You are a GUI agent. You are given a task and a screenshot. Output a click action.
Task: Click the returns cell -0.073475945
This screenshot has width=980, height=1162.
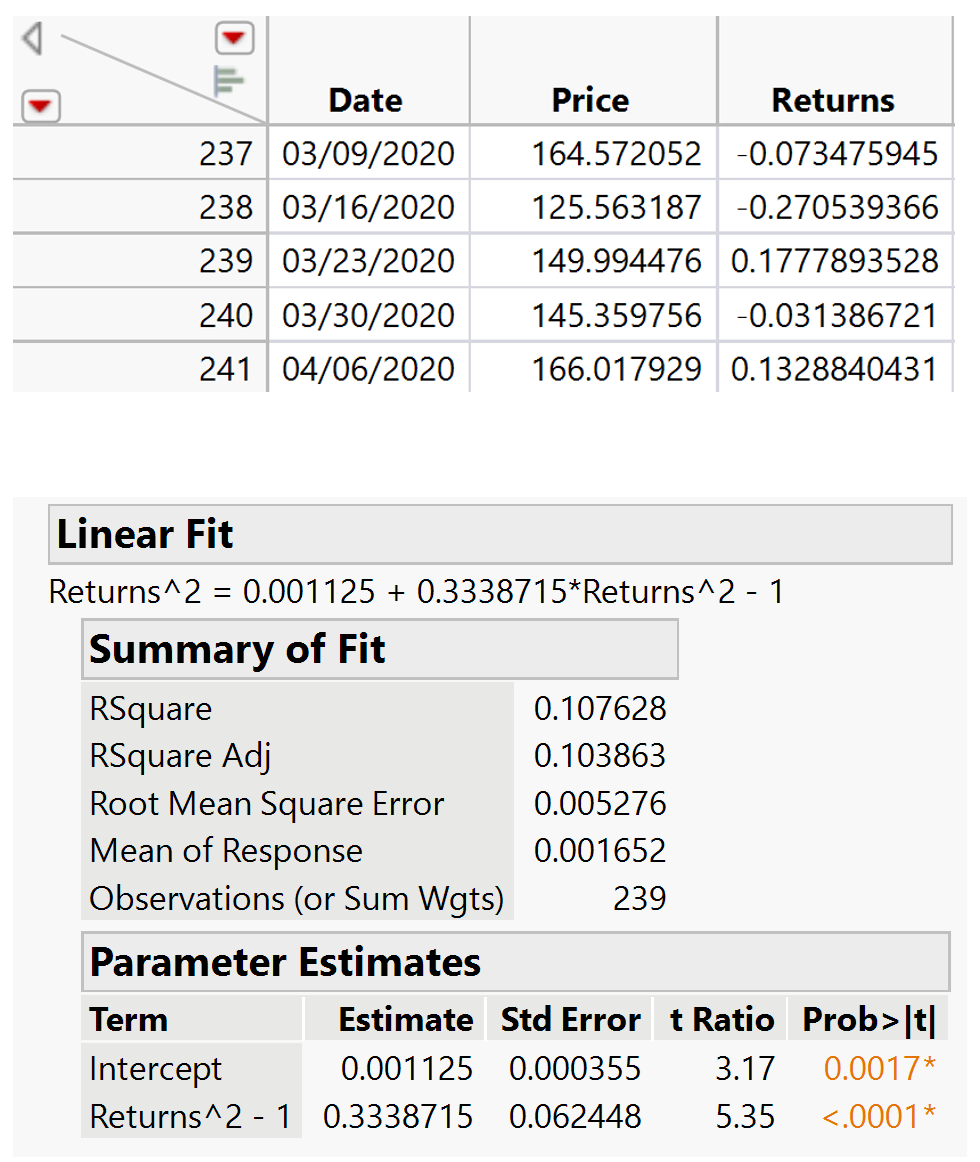tap(836, 153)
